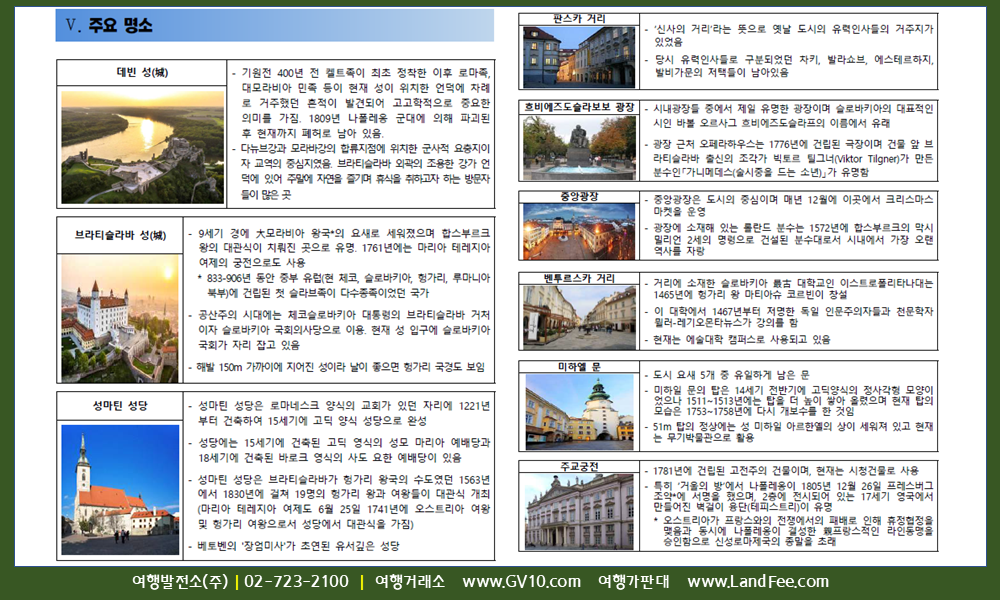This screenshot has height=600, width=1000.
Task: Click the line '도시 요새 5개 중 유일하게 남은 문'
Action: [726, 375]
